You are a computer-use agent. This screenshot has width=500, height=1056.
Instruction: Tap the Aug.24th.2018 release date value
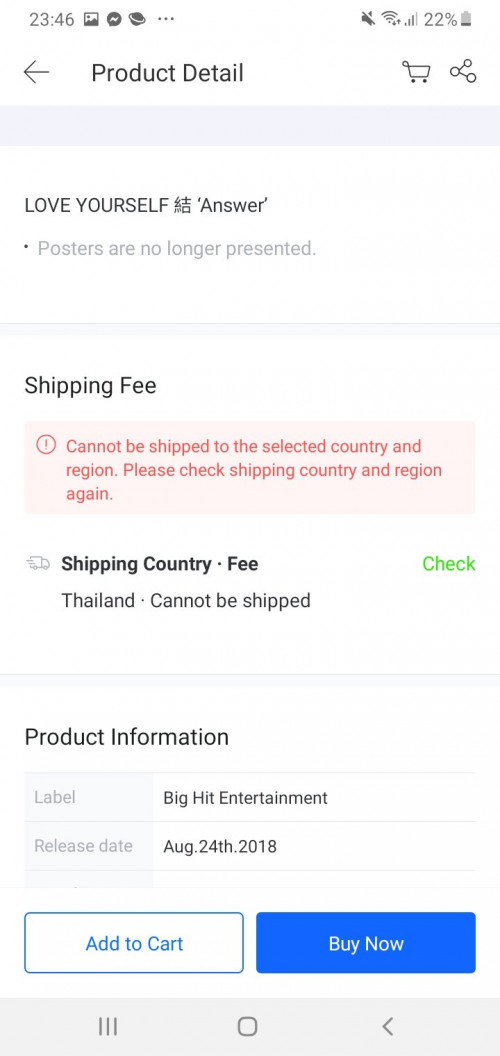coord(220,847)
